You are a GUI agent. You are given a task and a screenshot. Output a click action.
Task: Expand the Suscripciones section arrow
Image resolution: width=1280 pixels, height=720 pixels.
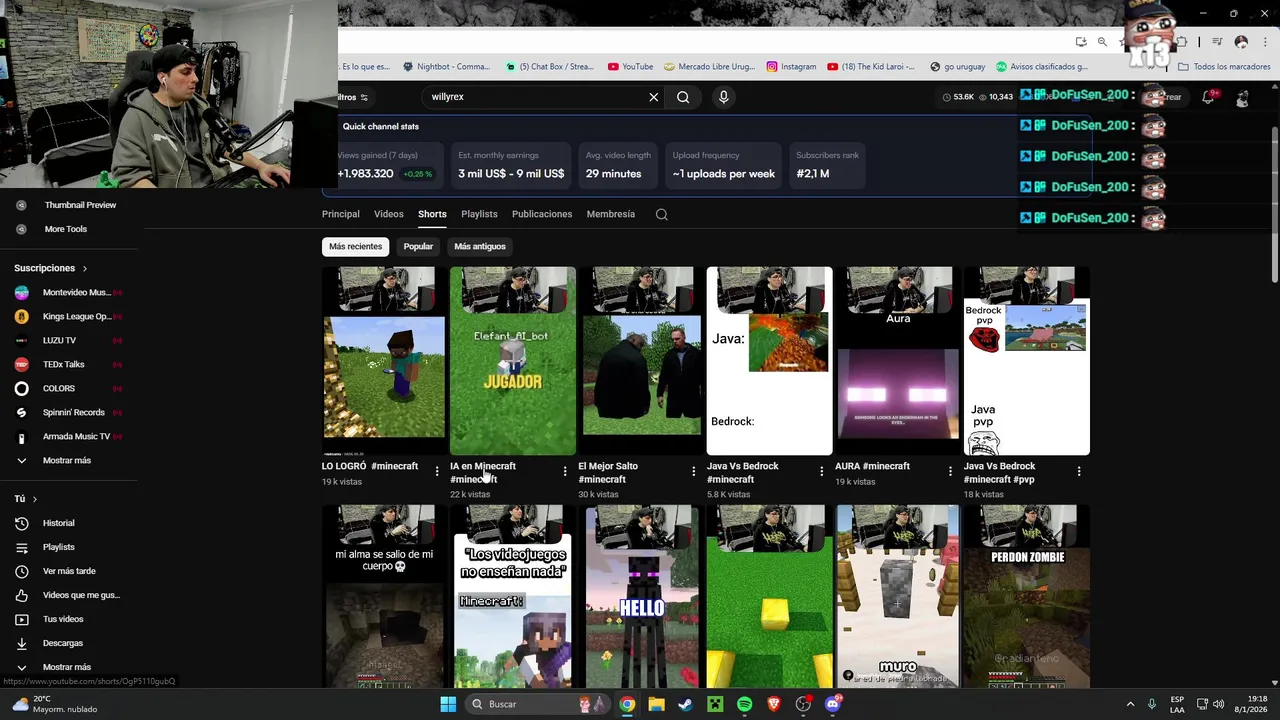tap(85, 268)
